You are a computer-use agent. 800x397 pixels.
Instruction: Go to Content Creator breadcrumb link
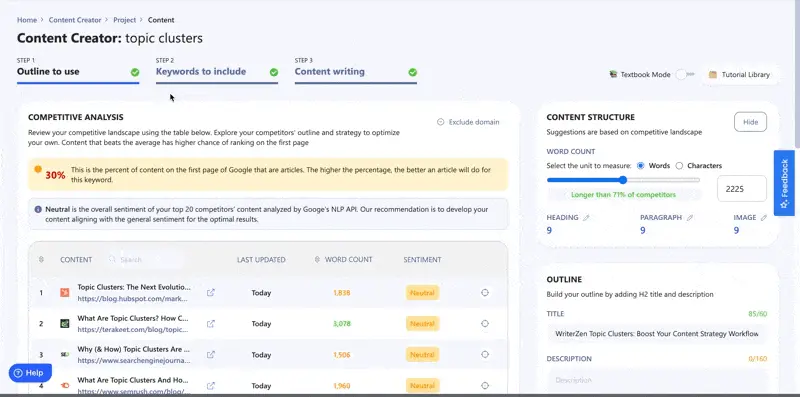pyautogui.click(x=75, y=20)
